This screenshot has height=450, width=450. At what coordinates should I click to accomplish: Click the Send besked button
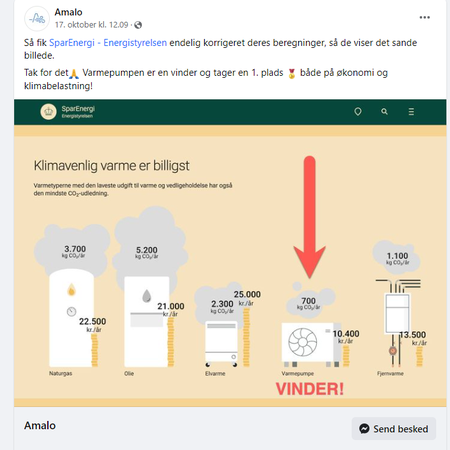click(x=394, y=428)
